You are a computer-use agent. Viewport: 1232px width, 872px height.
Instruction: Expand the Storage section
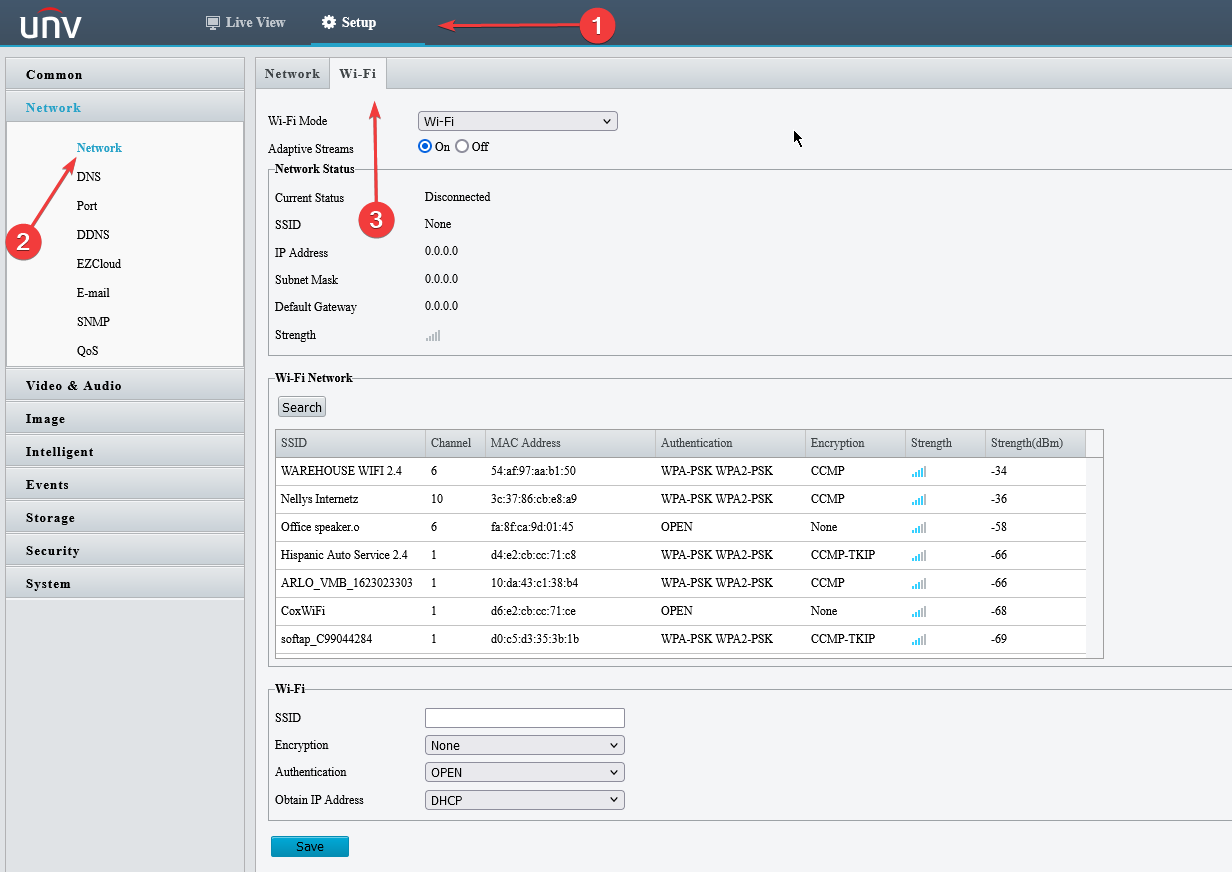click(x=125, y=517)
